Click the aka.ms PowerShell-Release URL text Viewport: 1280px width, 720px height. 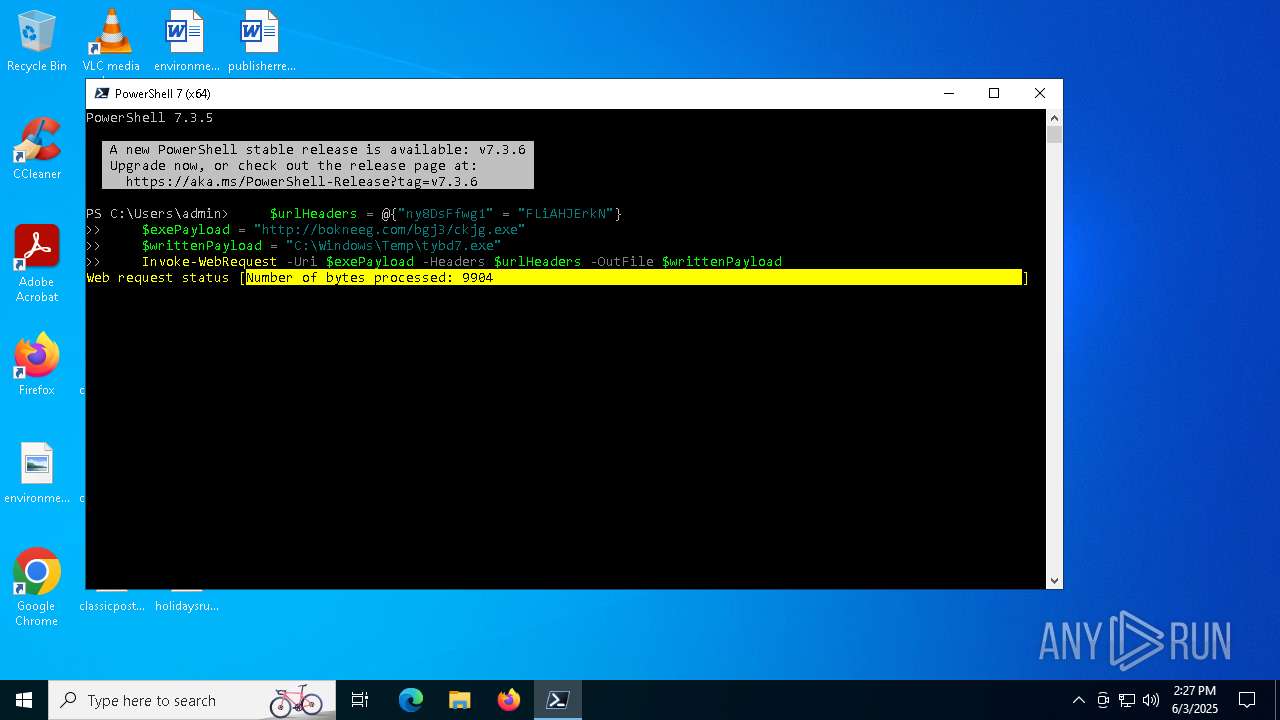tap(302, 182)
